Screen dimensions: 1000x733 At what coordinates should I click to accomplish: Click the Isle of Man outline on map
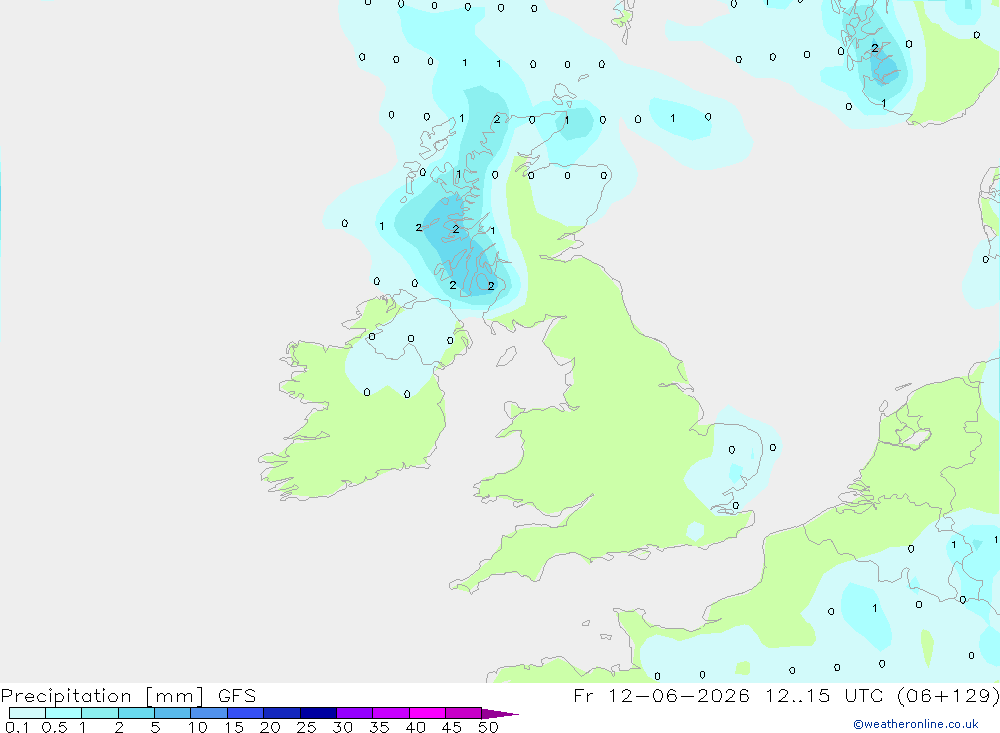click(x=506, y=356)
